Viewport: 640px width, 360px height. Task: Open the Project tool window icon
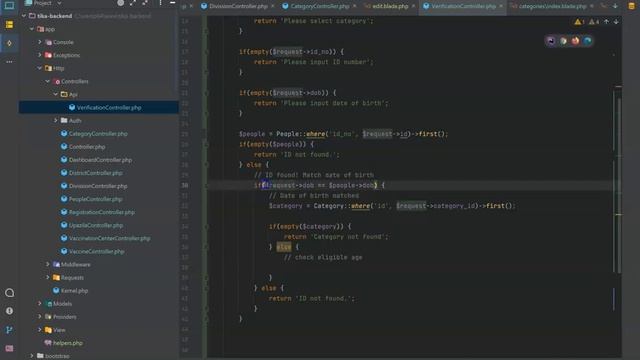[x=9, y=5]
